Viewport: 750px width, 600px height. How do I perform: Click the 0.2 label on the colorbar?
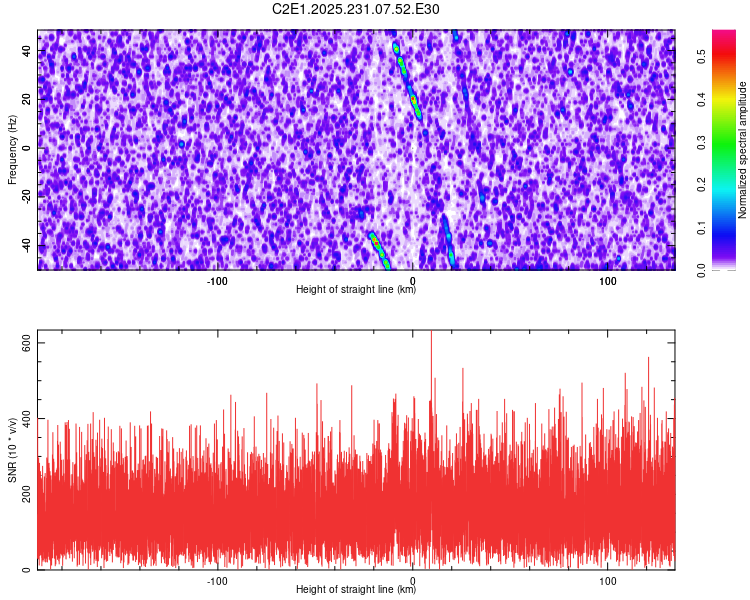tap(702, 185)
